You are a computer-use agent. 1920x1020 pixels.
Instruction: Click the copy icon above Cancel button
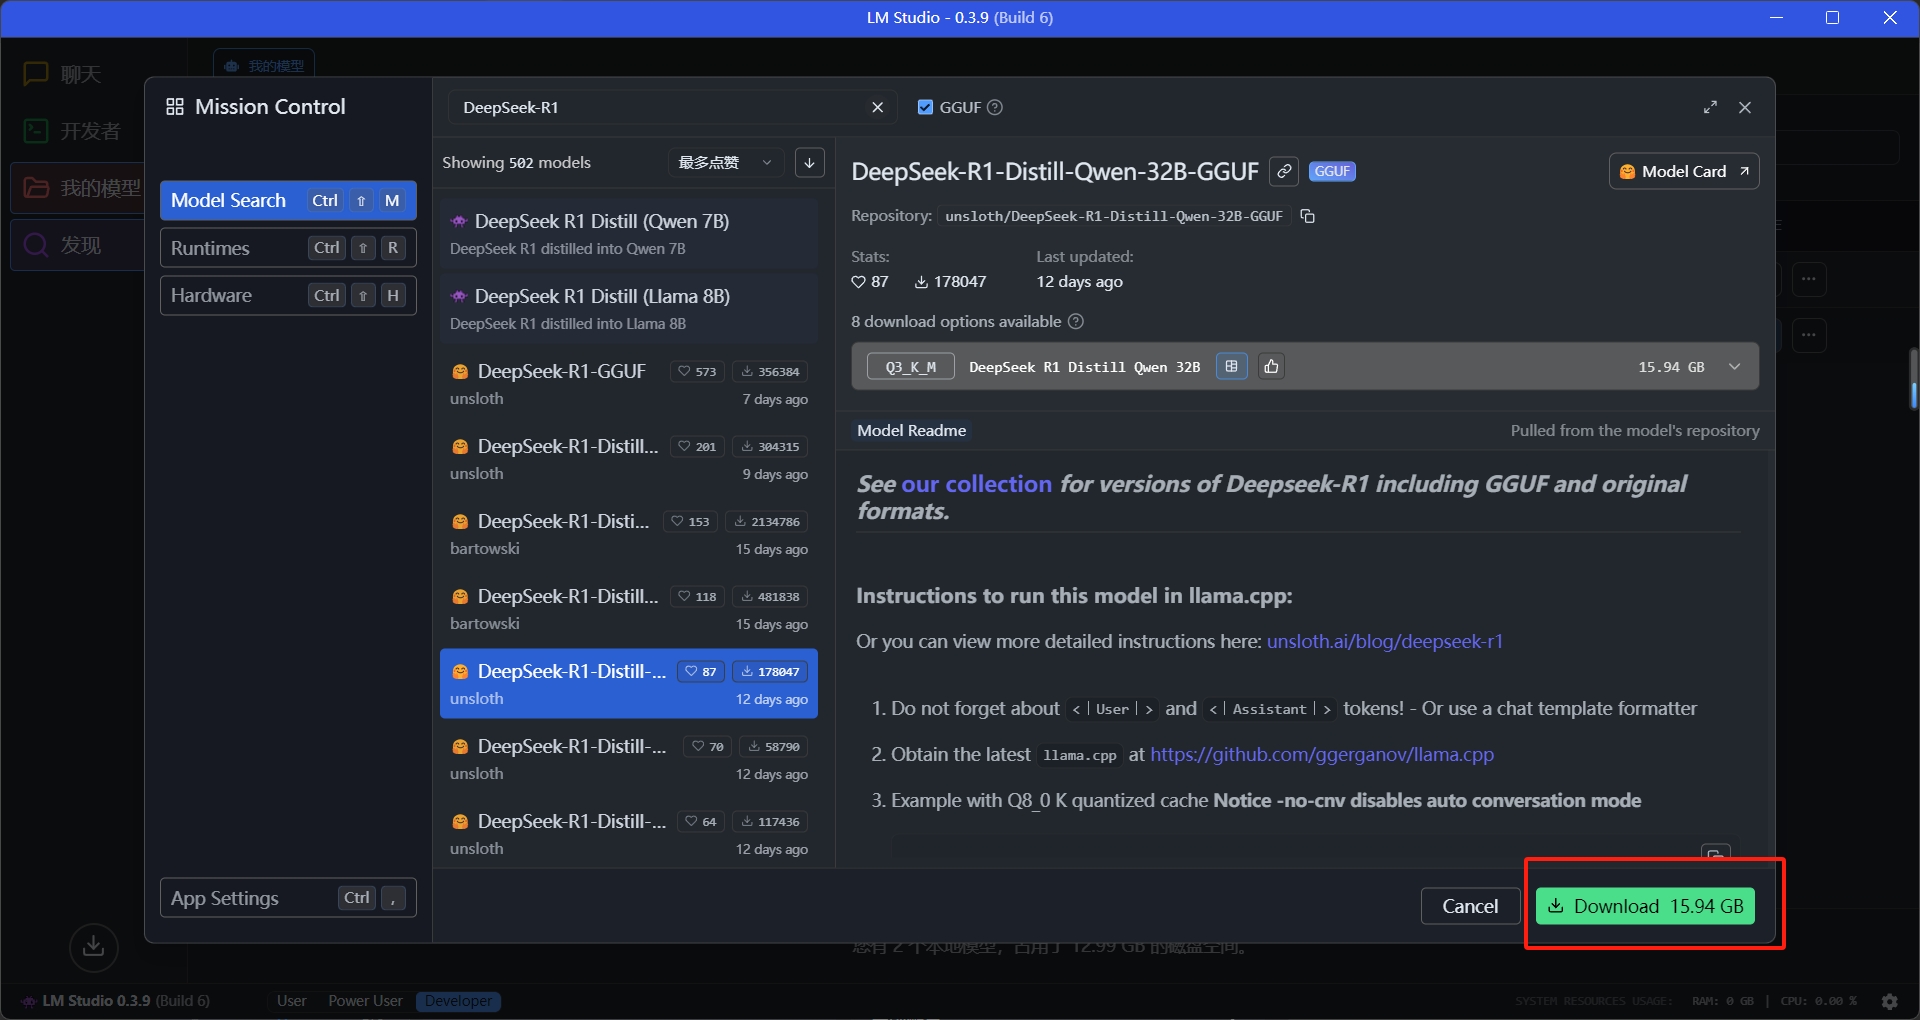[x=1715, y=853]
